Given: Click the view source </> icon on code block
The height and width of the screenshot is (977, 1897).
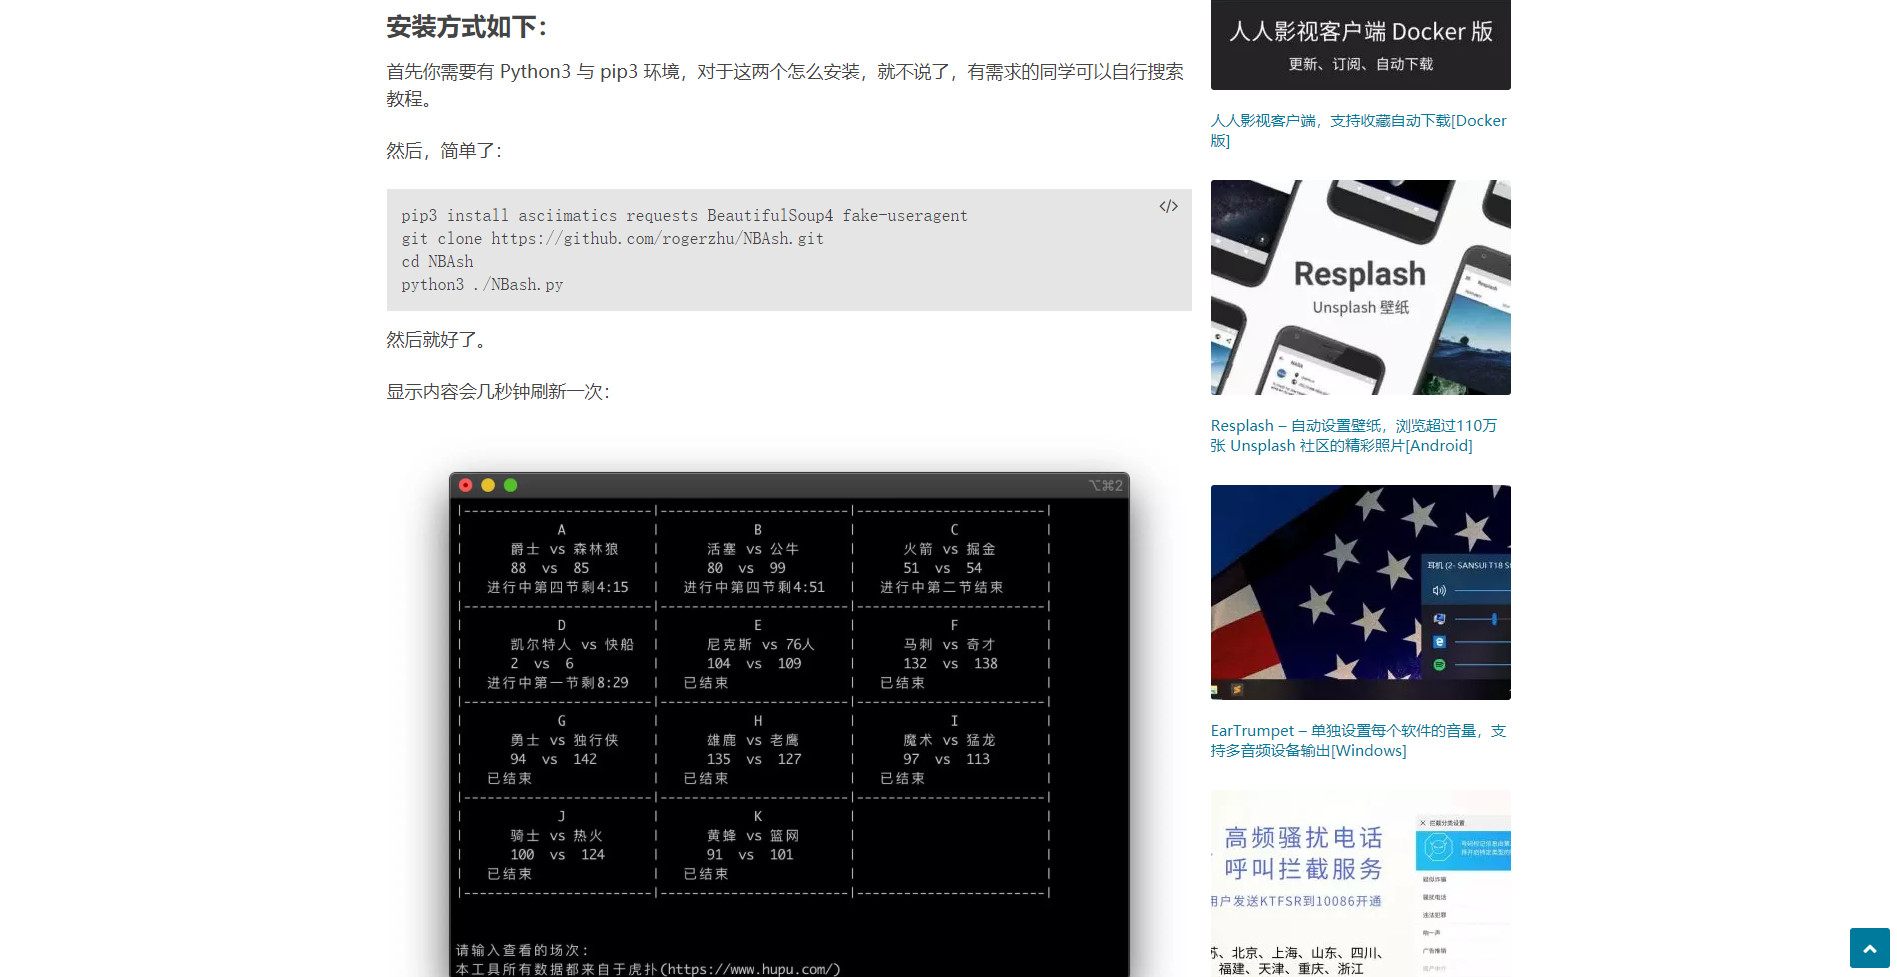Looking at the screenshot, I should pyautogui.click(x=1168, y=207).
